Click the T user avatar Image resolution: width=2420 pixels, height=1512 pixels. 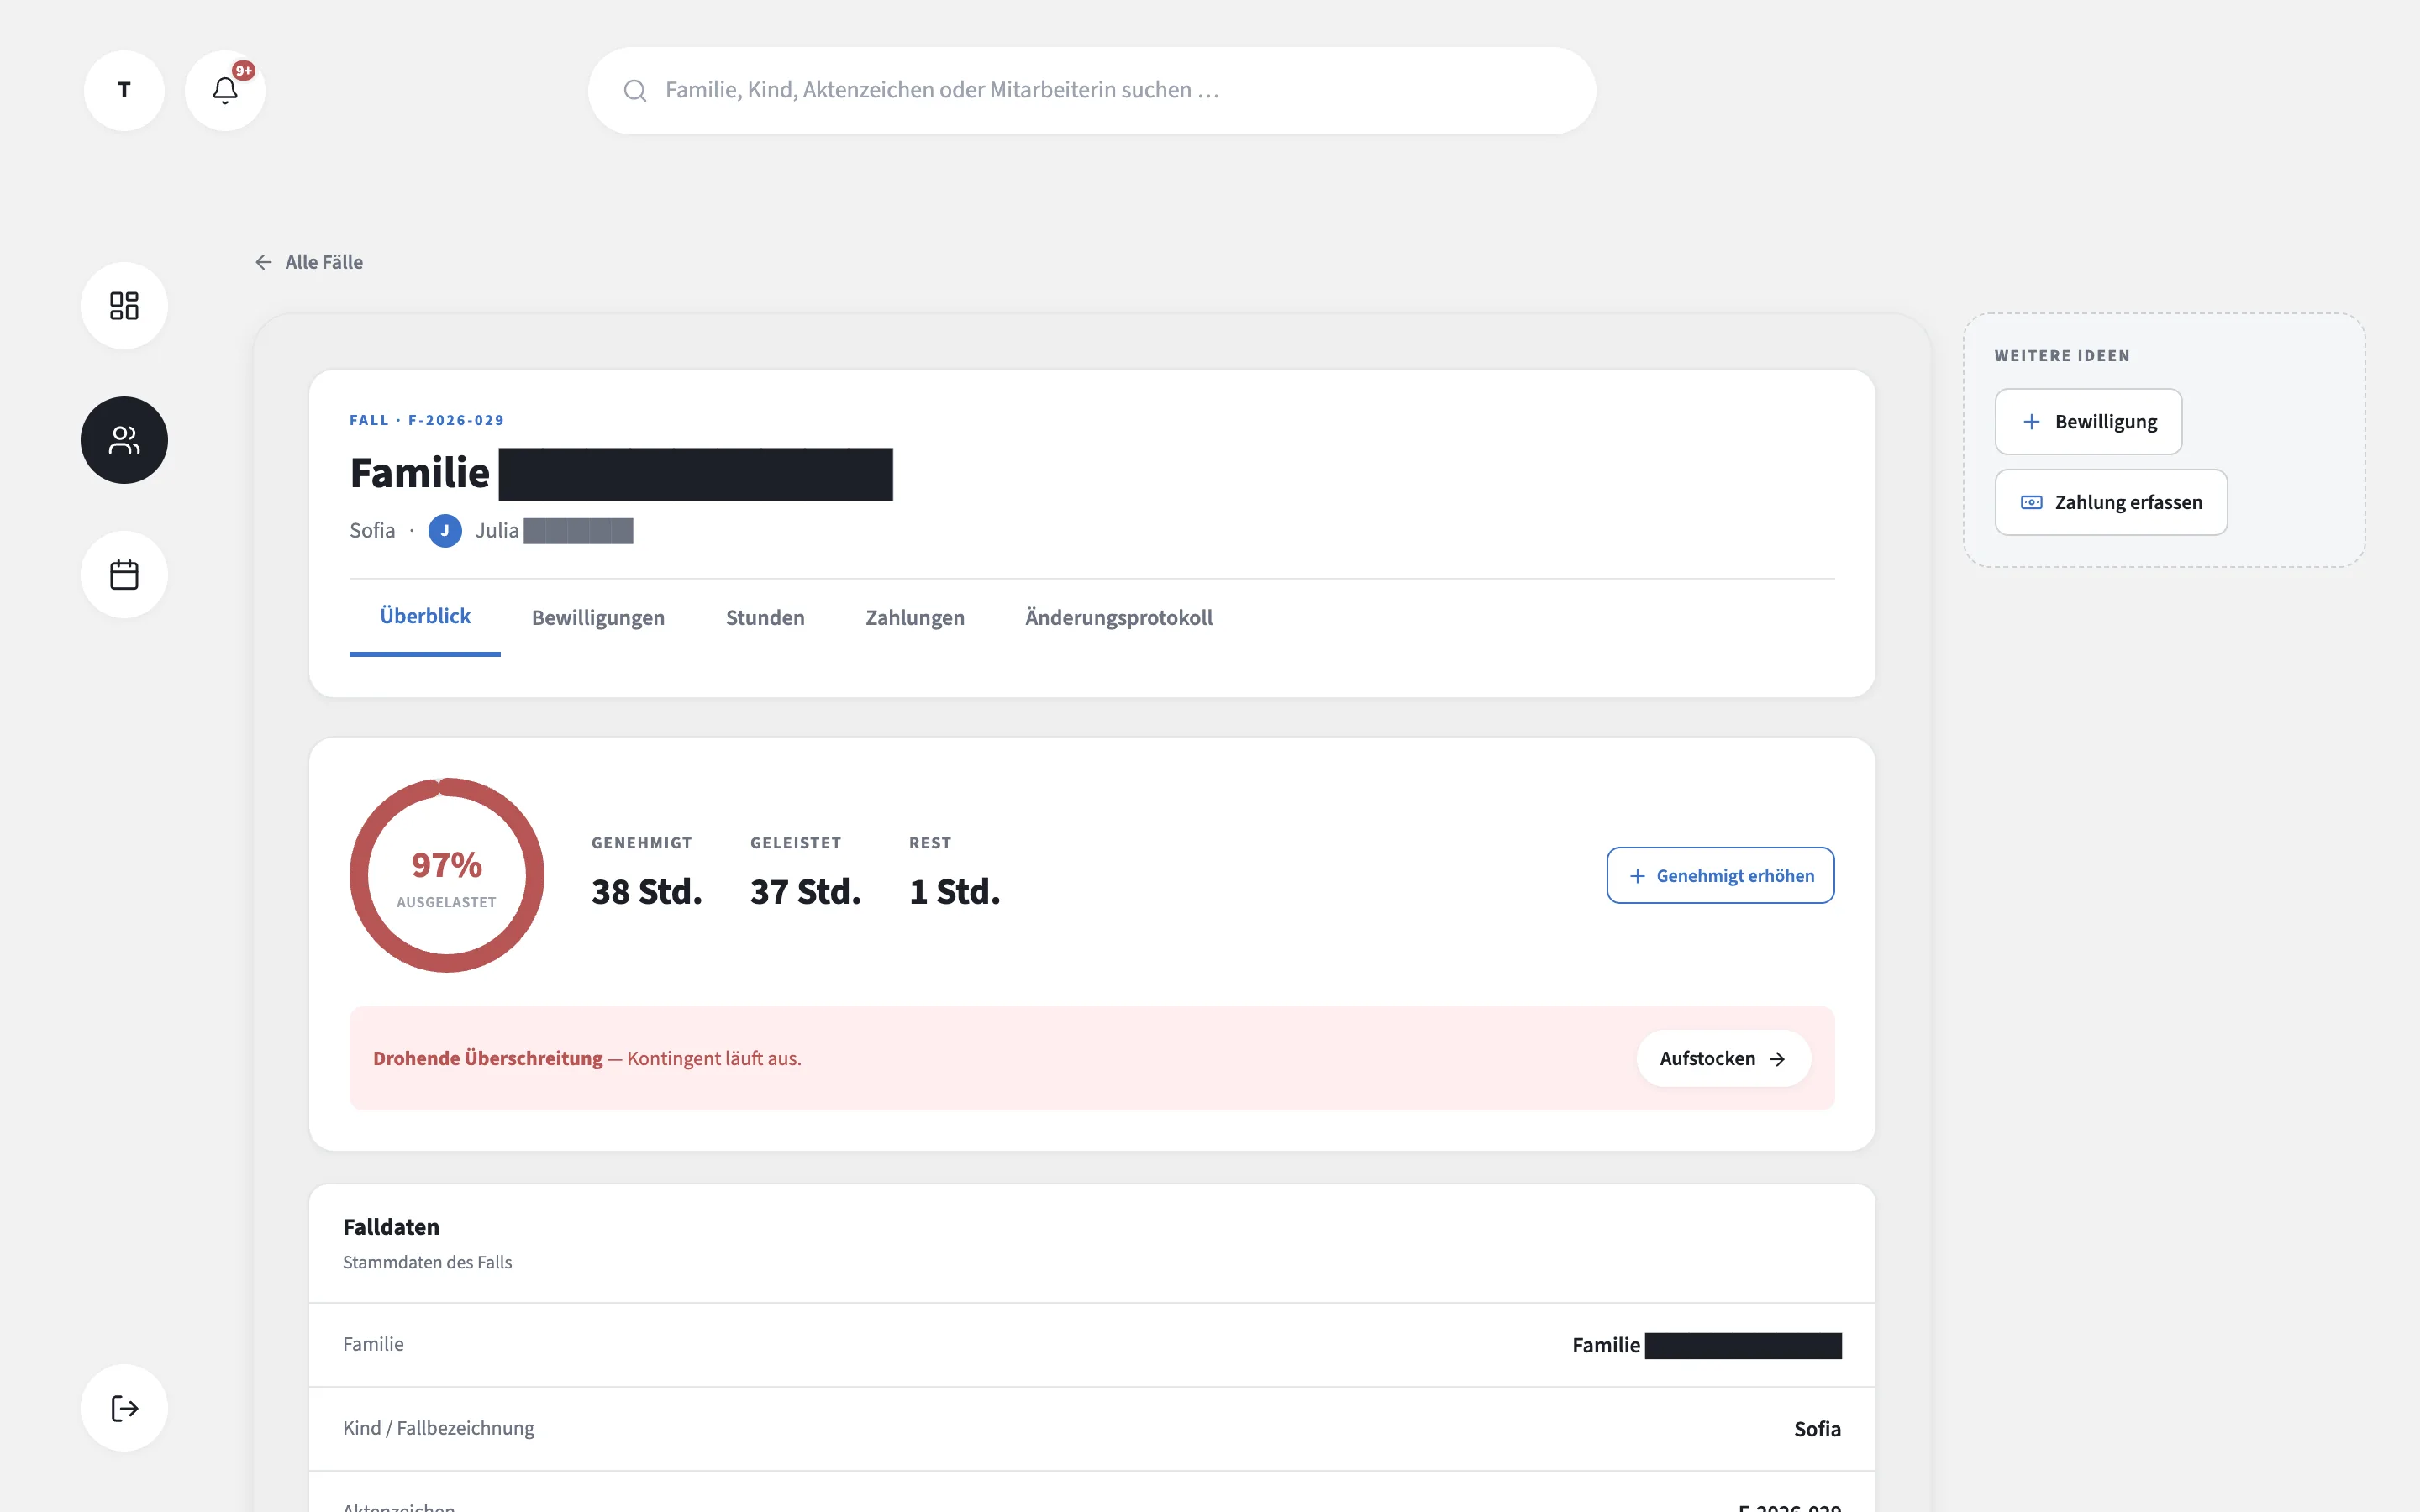pos(124,91)
